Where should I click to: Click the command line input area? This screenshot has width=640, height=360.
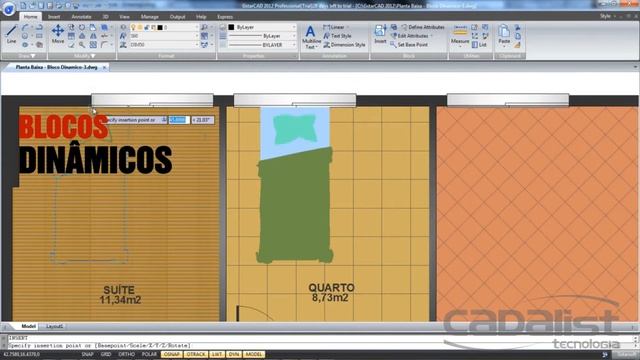(x=320, y=346)
